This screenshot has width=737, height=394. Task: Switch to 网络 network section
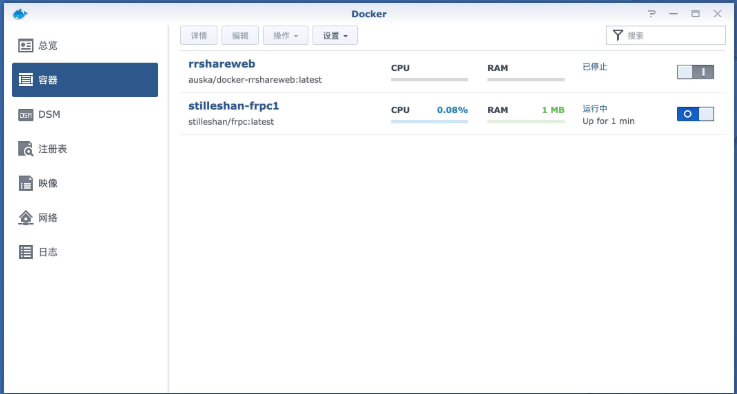pyautogui.click(x=85, y=218)
